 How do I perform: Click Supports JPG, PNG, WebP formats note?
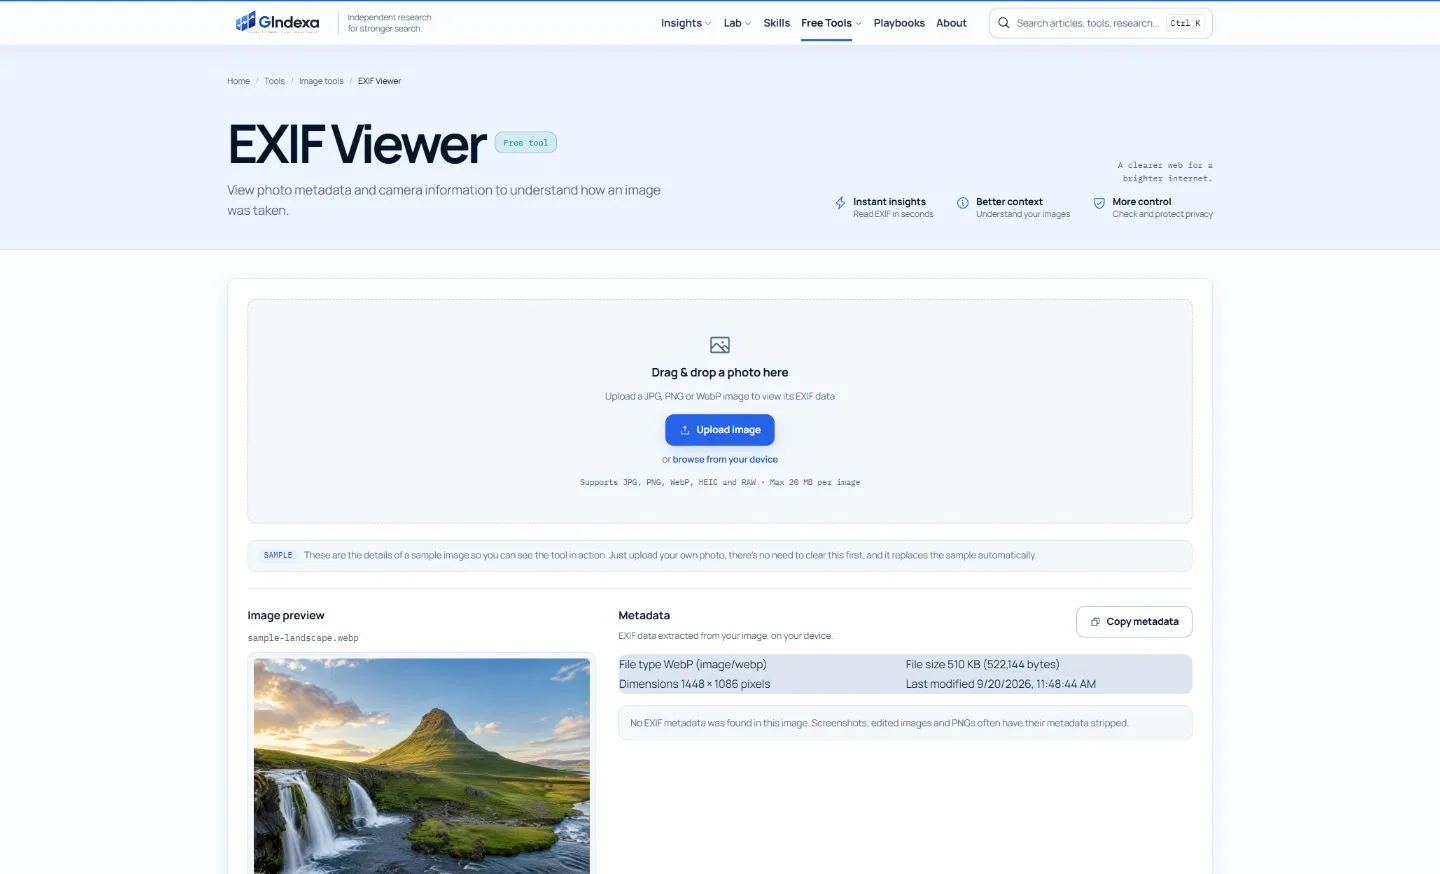[x=720, y=482]
